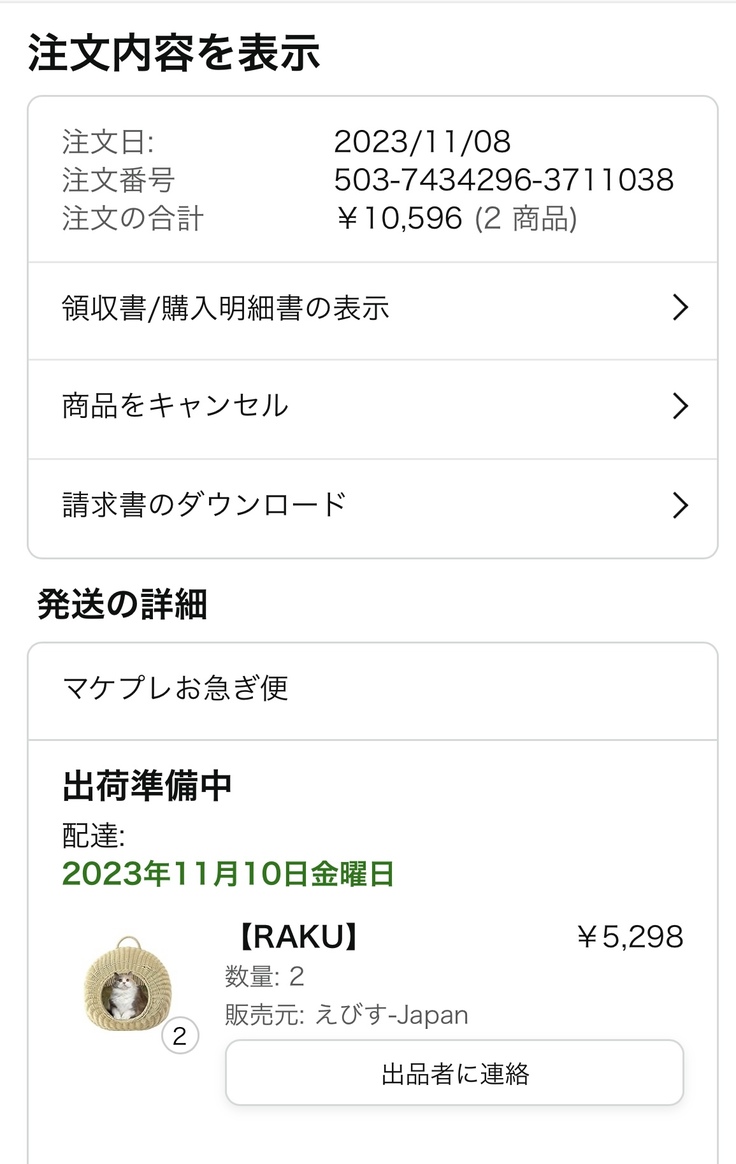The image size is (736, 1164).
Task: Tap the order number 503-7434296-3711038
Action: [x=503, y=180]
